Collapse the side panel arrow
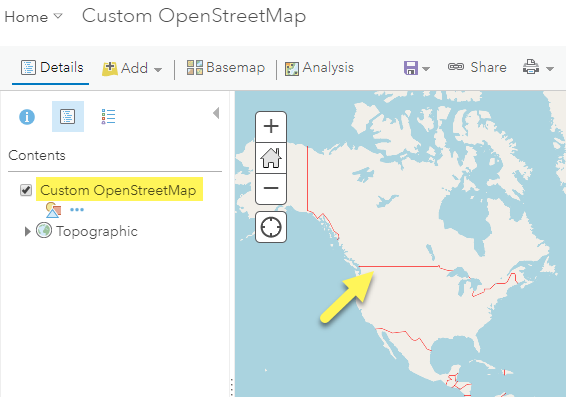Viewport: 566px width, 397px height. (216, 113)
